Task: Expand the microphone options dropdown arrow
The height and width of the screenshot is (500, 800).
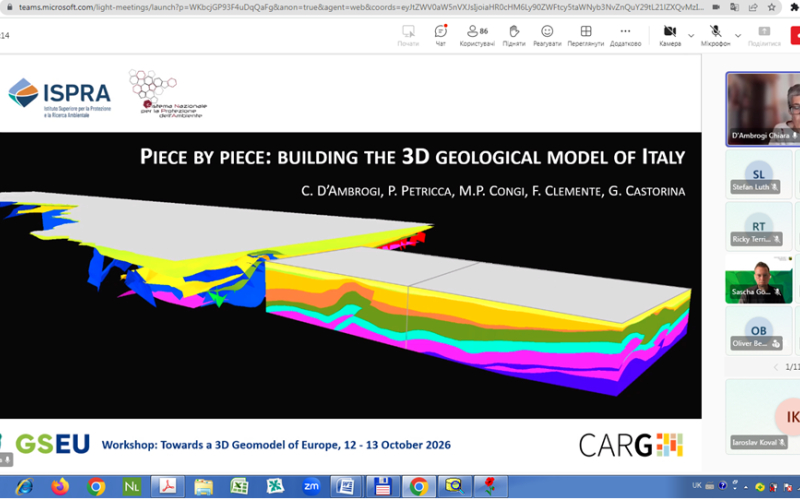Action: pyautogui.click(x=738, y=36)
